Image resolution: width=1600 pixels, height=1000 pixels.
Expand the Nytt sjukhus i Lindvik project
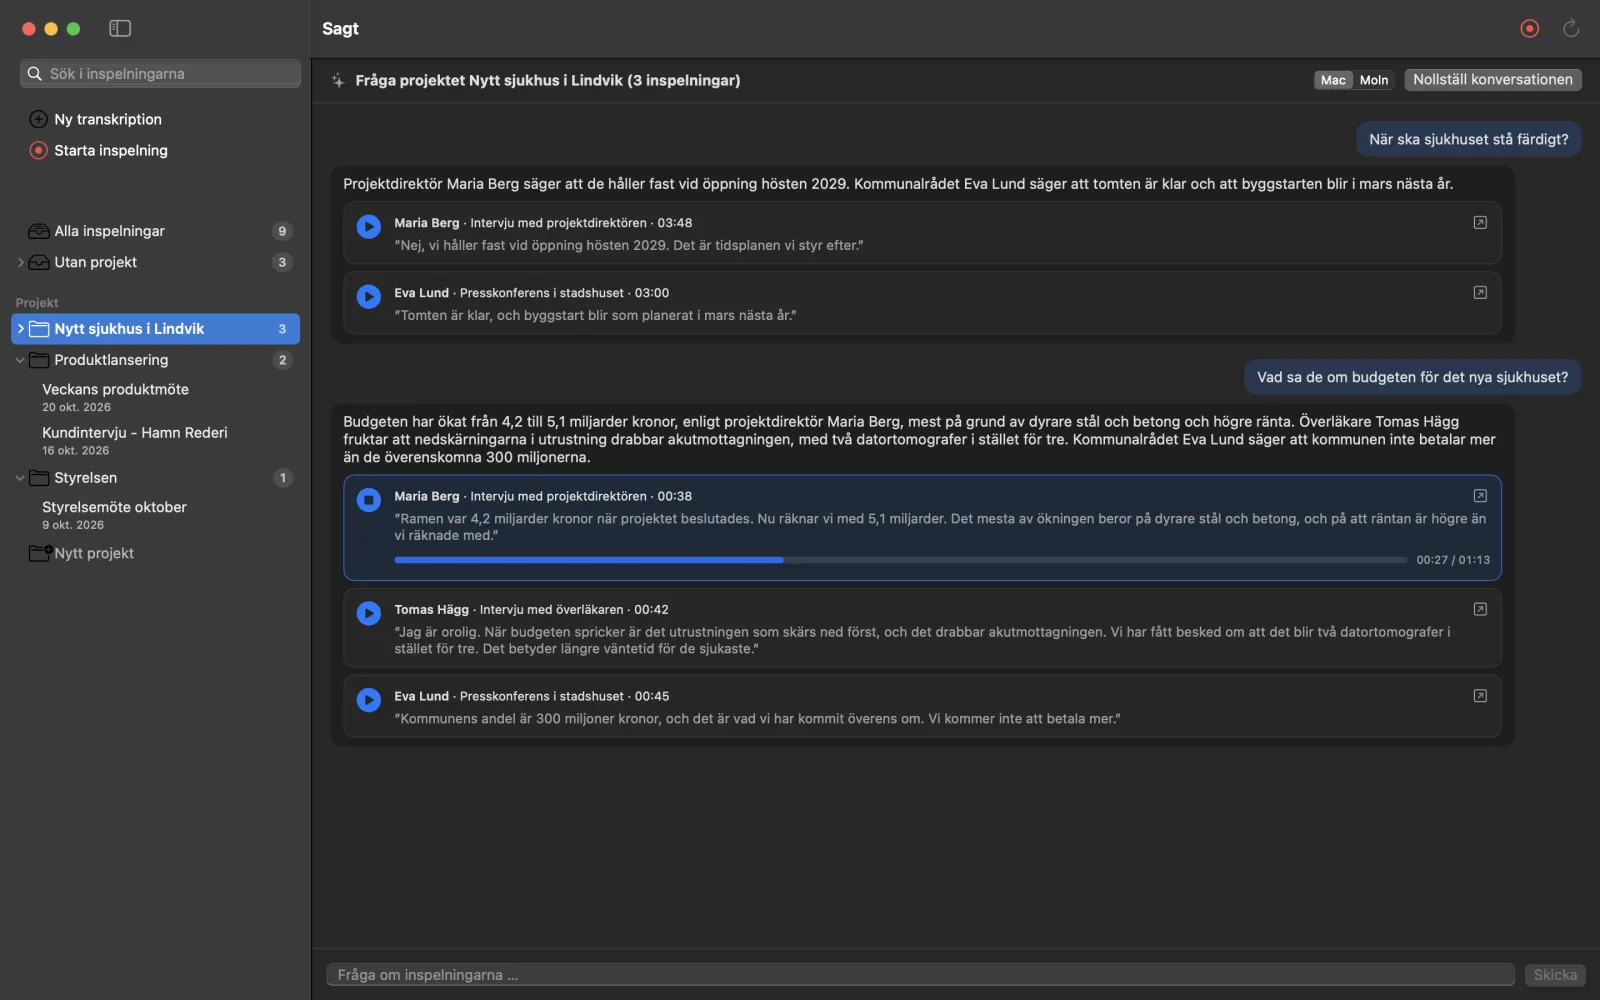[20, 329]
